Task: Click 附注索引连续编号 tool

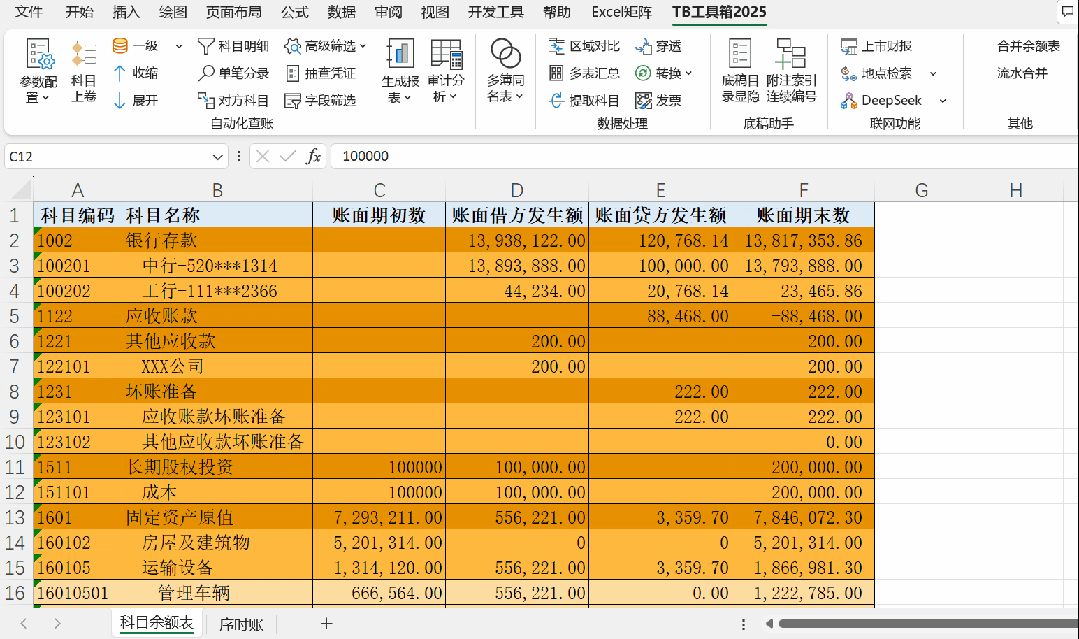Action: pyautogui.click(x=791, y=71)
